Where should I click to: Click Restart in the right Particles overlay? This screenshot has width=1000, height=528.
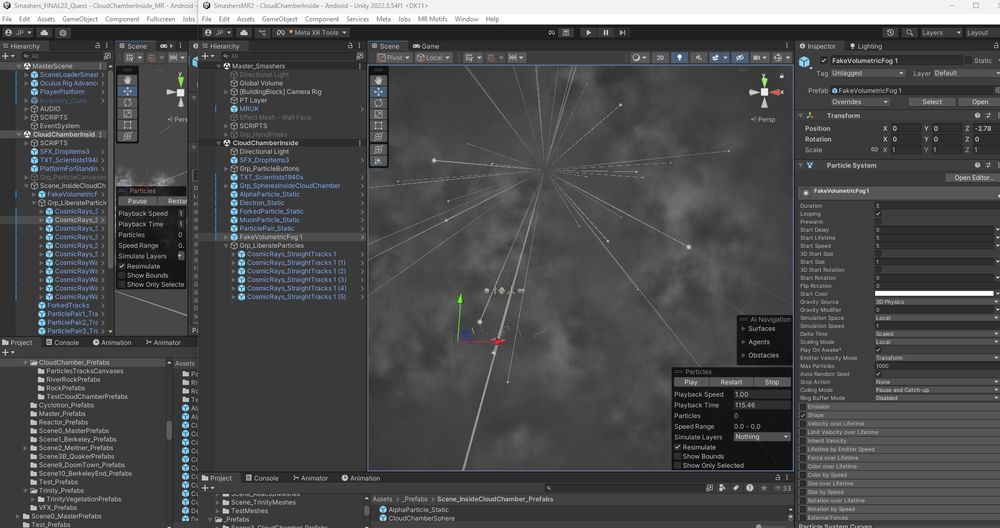tap(731, 382)
